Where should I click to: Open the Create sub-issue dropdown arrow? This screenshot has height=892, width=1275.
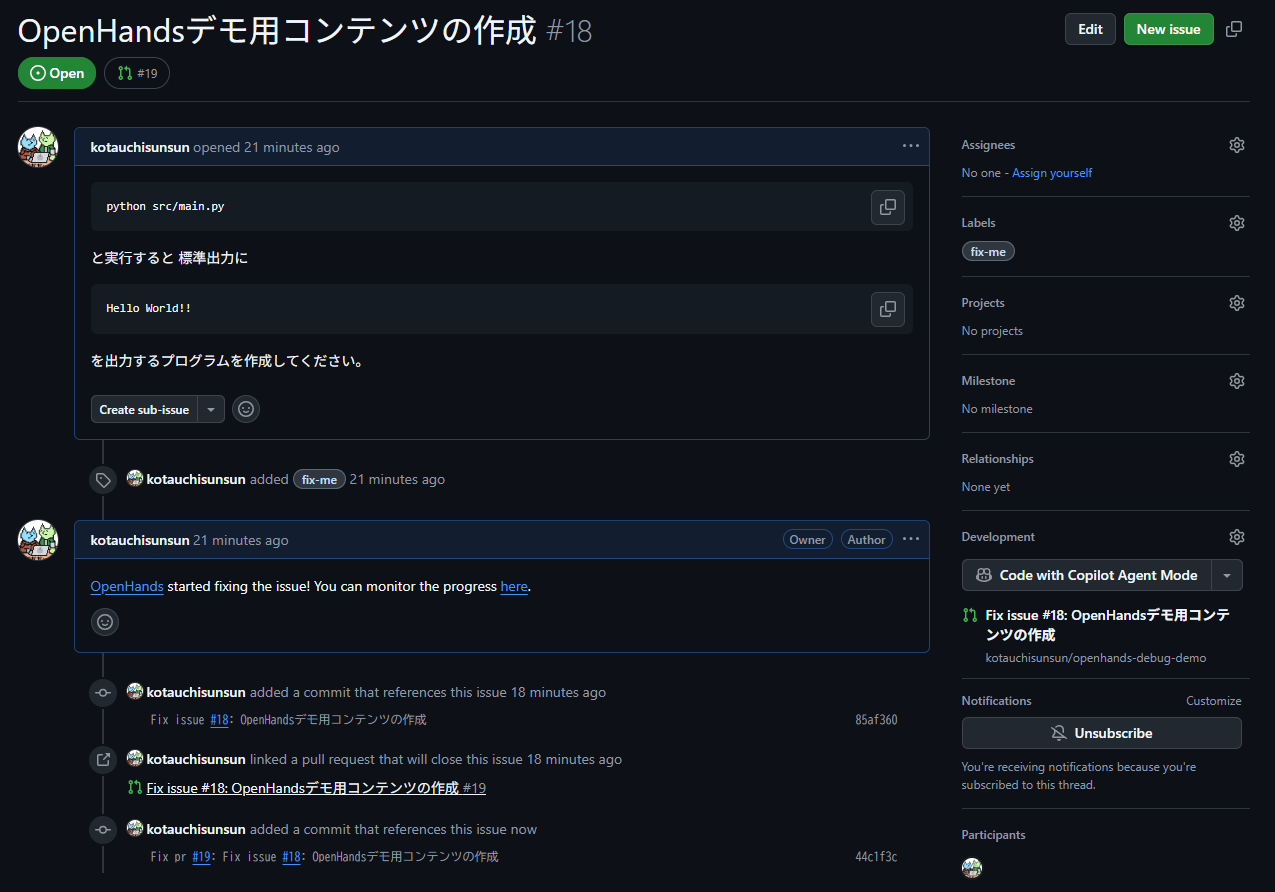(x=210, y=408)
